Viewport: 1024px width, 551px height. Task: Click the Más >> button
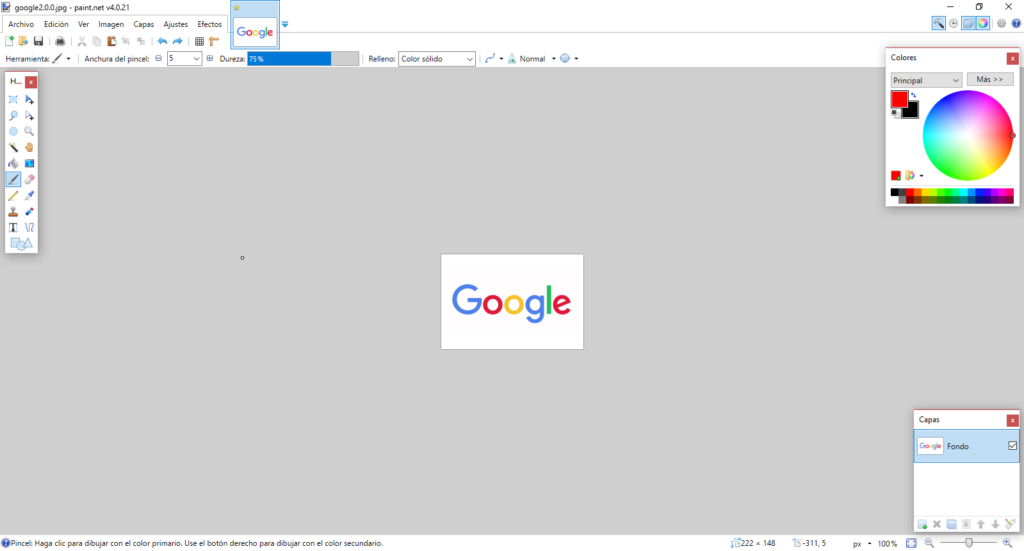click(990, 80)
